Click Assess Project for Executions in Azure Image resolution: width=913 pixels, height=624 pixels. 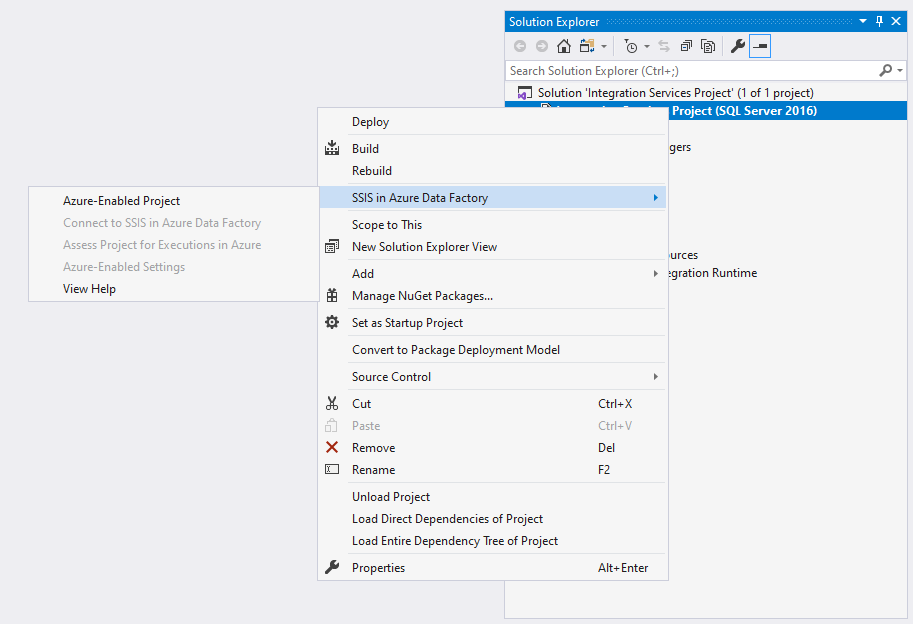tap(174, 245)
